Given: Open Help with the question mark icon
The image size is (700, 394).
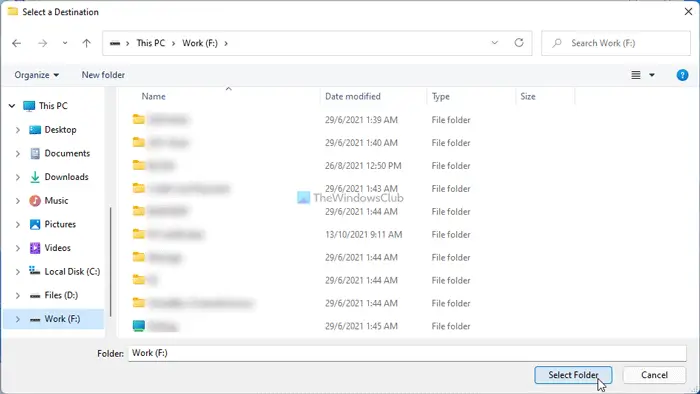Looking at the screenshot, I should 682,75.
